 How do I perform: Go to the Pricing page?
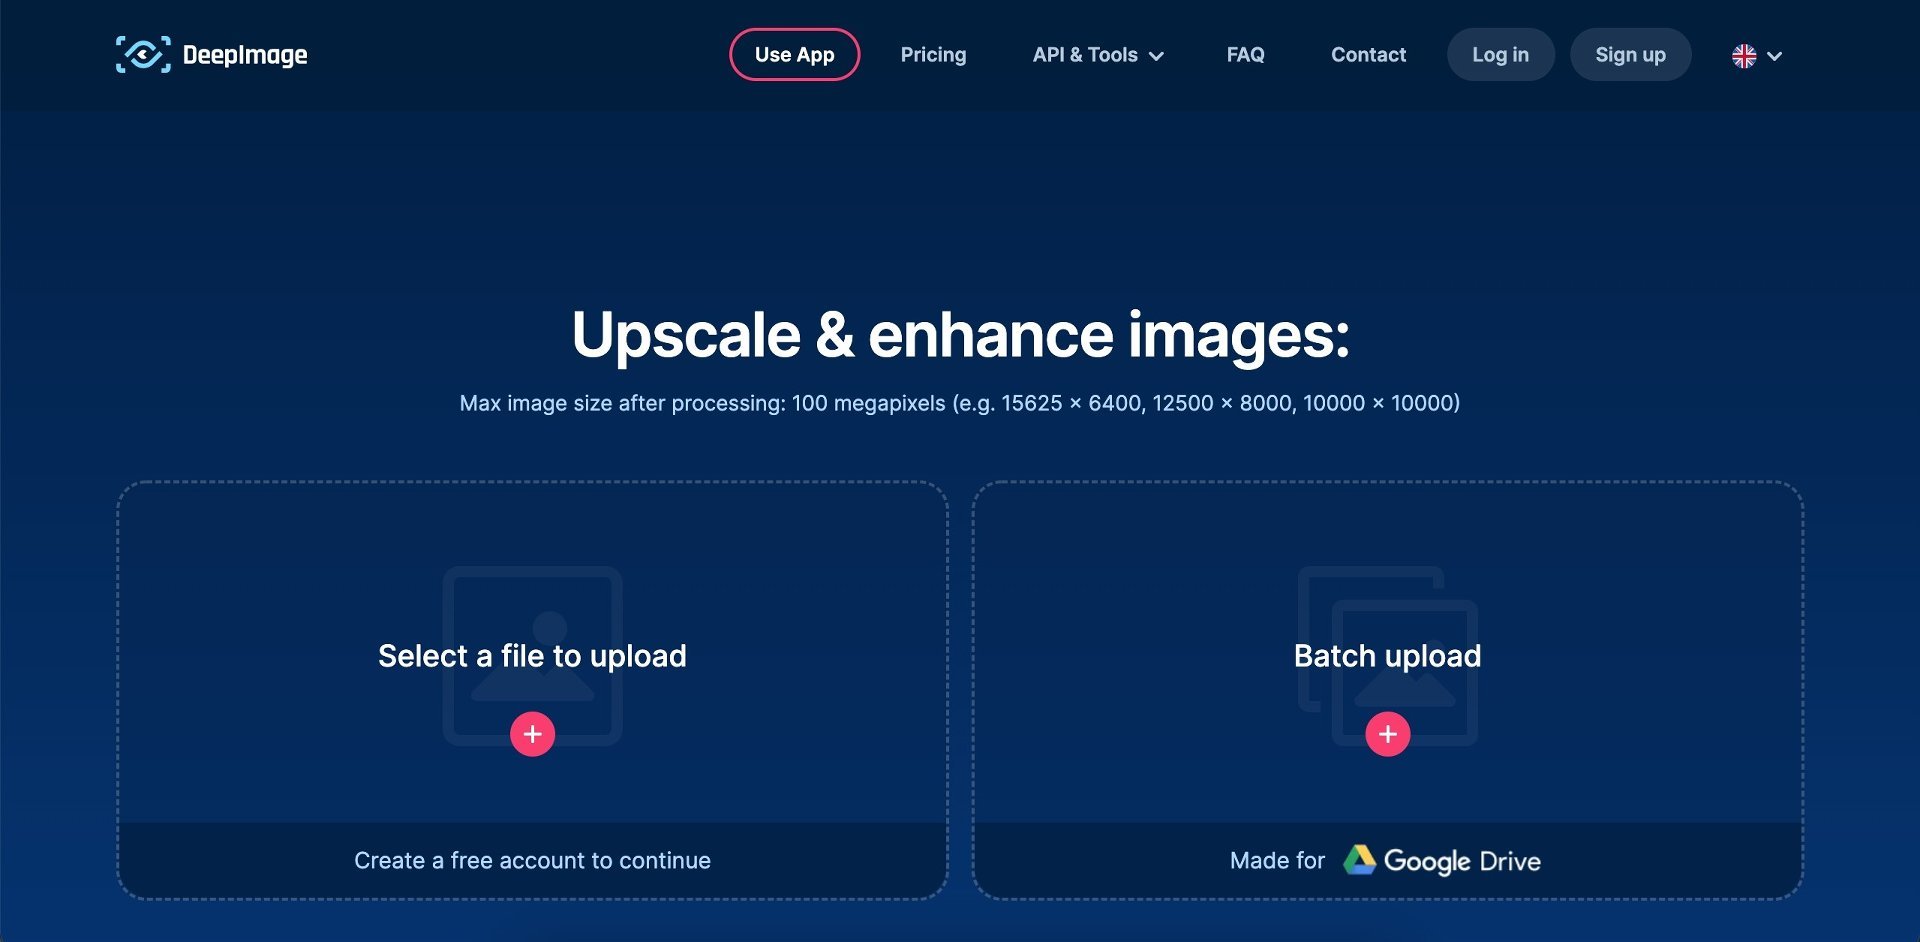(x=933, y=55)
